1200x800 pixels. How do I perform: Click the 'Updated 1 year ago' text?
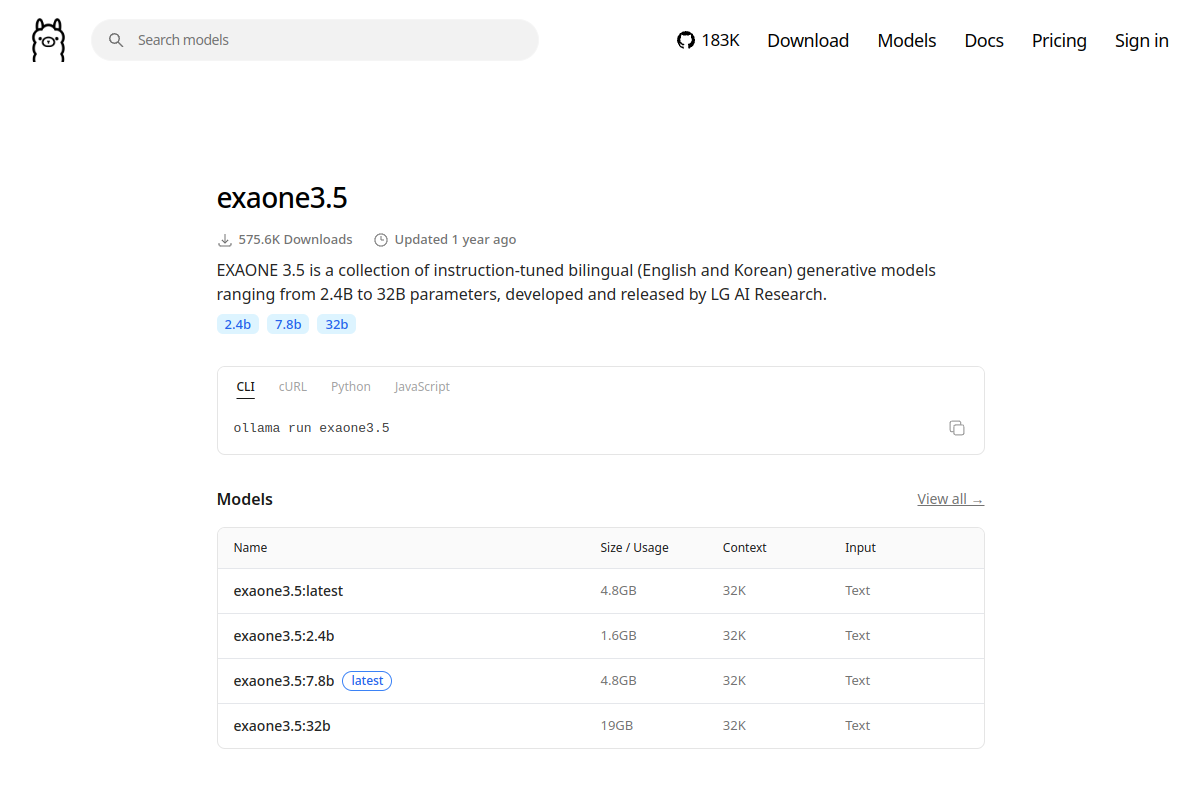(x=455, y=240)
